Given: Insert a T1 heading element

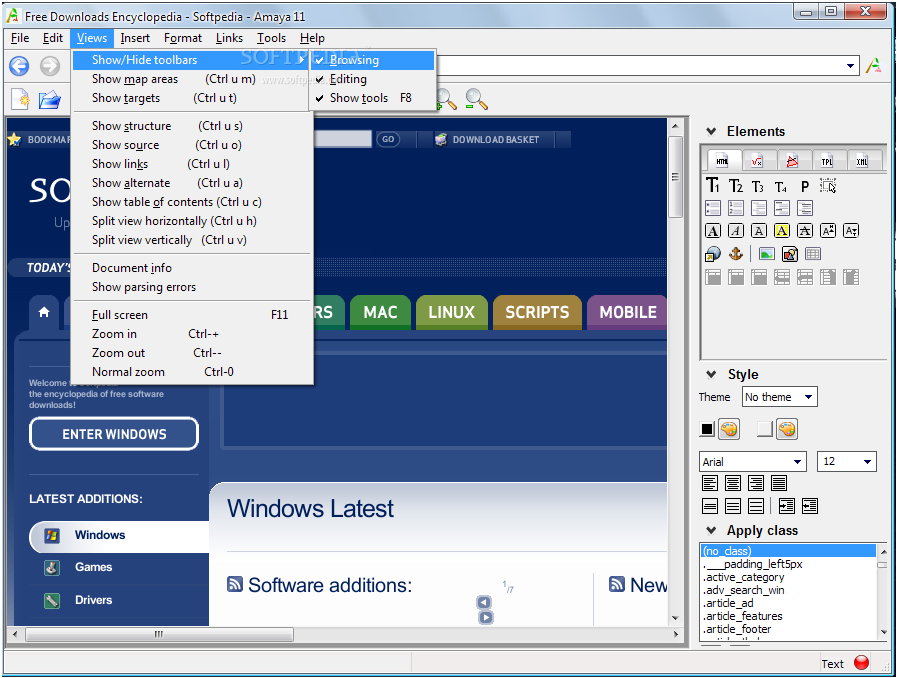Looking at the screenshot, I should [x=713, y=186].
